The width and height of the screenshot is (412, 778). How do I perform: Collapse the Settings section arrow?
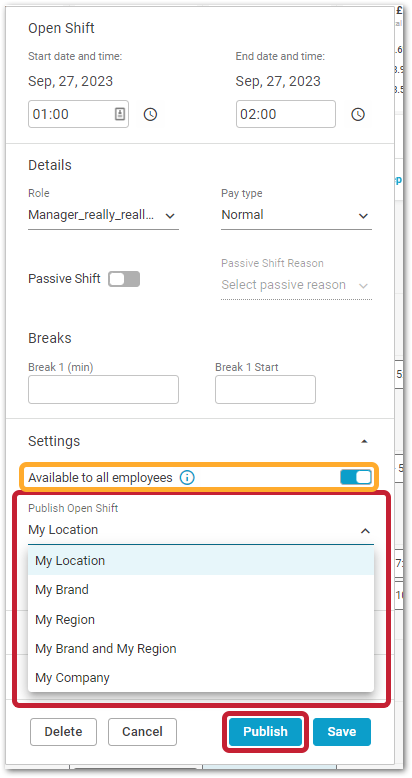coord(364,441)
